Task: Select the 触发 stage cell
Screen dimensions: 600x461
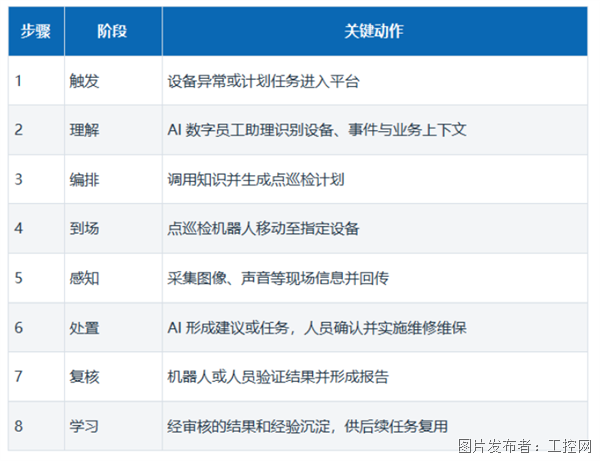Action: tap(113, 81)
